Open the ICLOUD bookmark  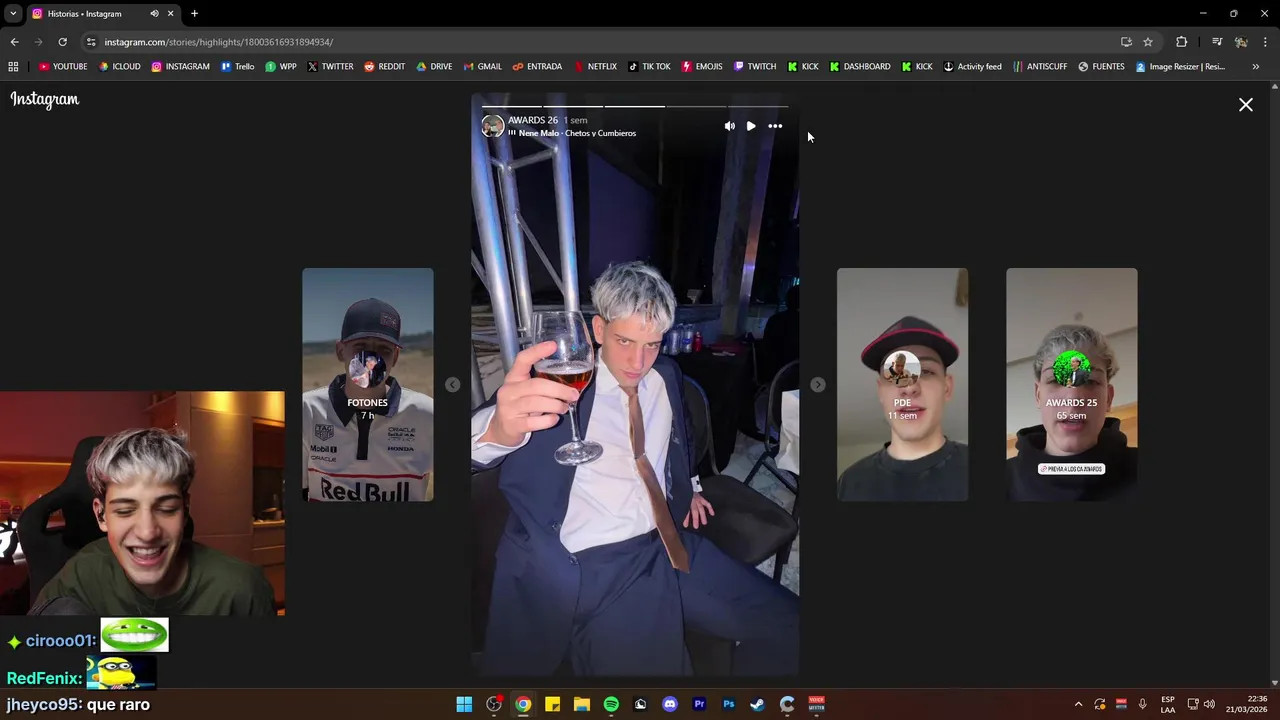coord(120,66)
